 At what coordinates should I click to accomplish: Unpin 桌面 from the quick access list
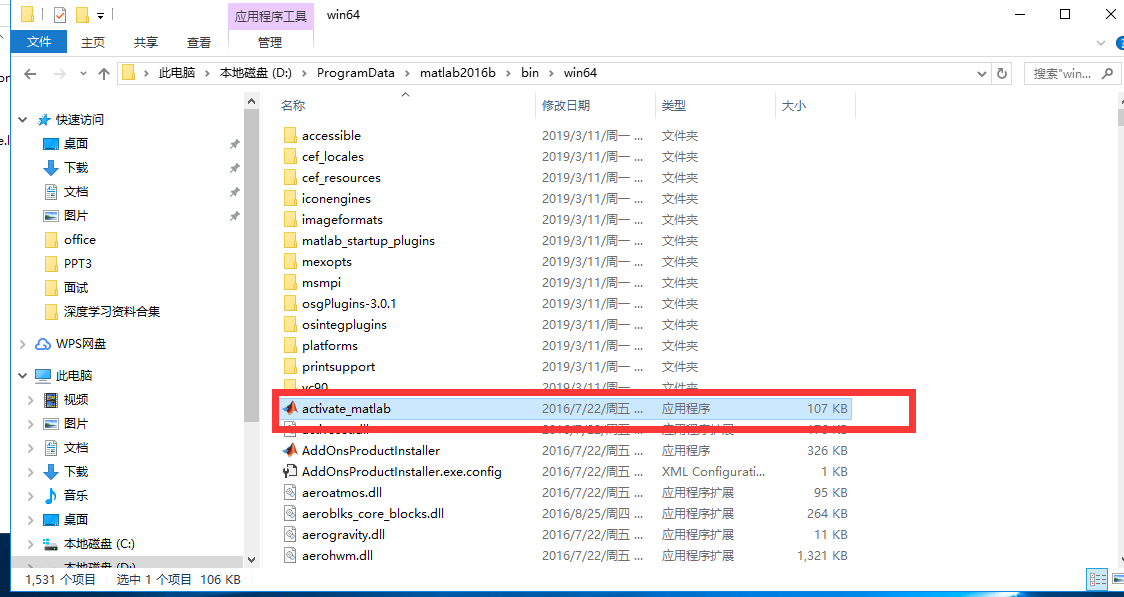click(x=233, y=143)
